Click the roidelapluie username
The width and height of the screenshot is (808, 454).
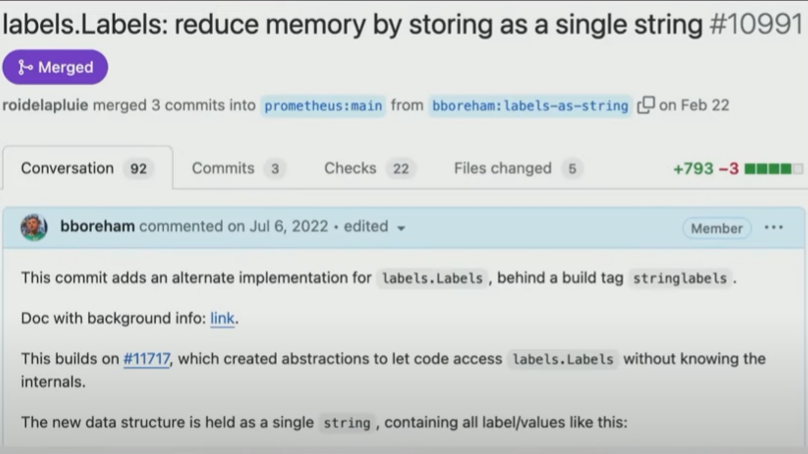[45, 105]
